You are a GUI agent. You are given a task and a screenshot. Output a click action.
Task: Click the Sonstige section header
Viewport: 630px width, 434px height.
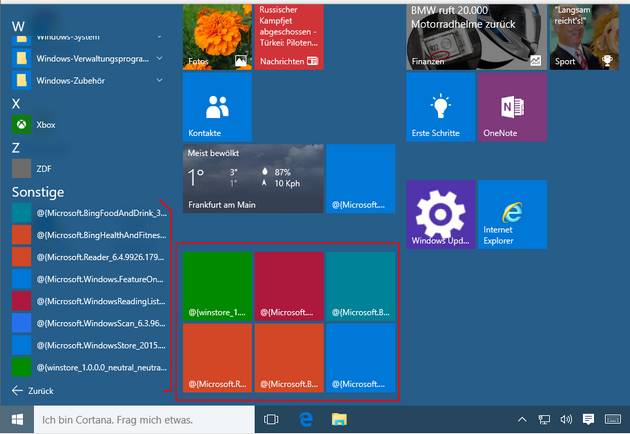click(38, 192)
